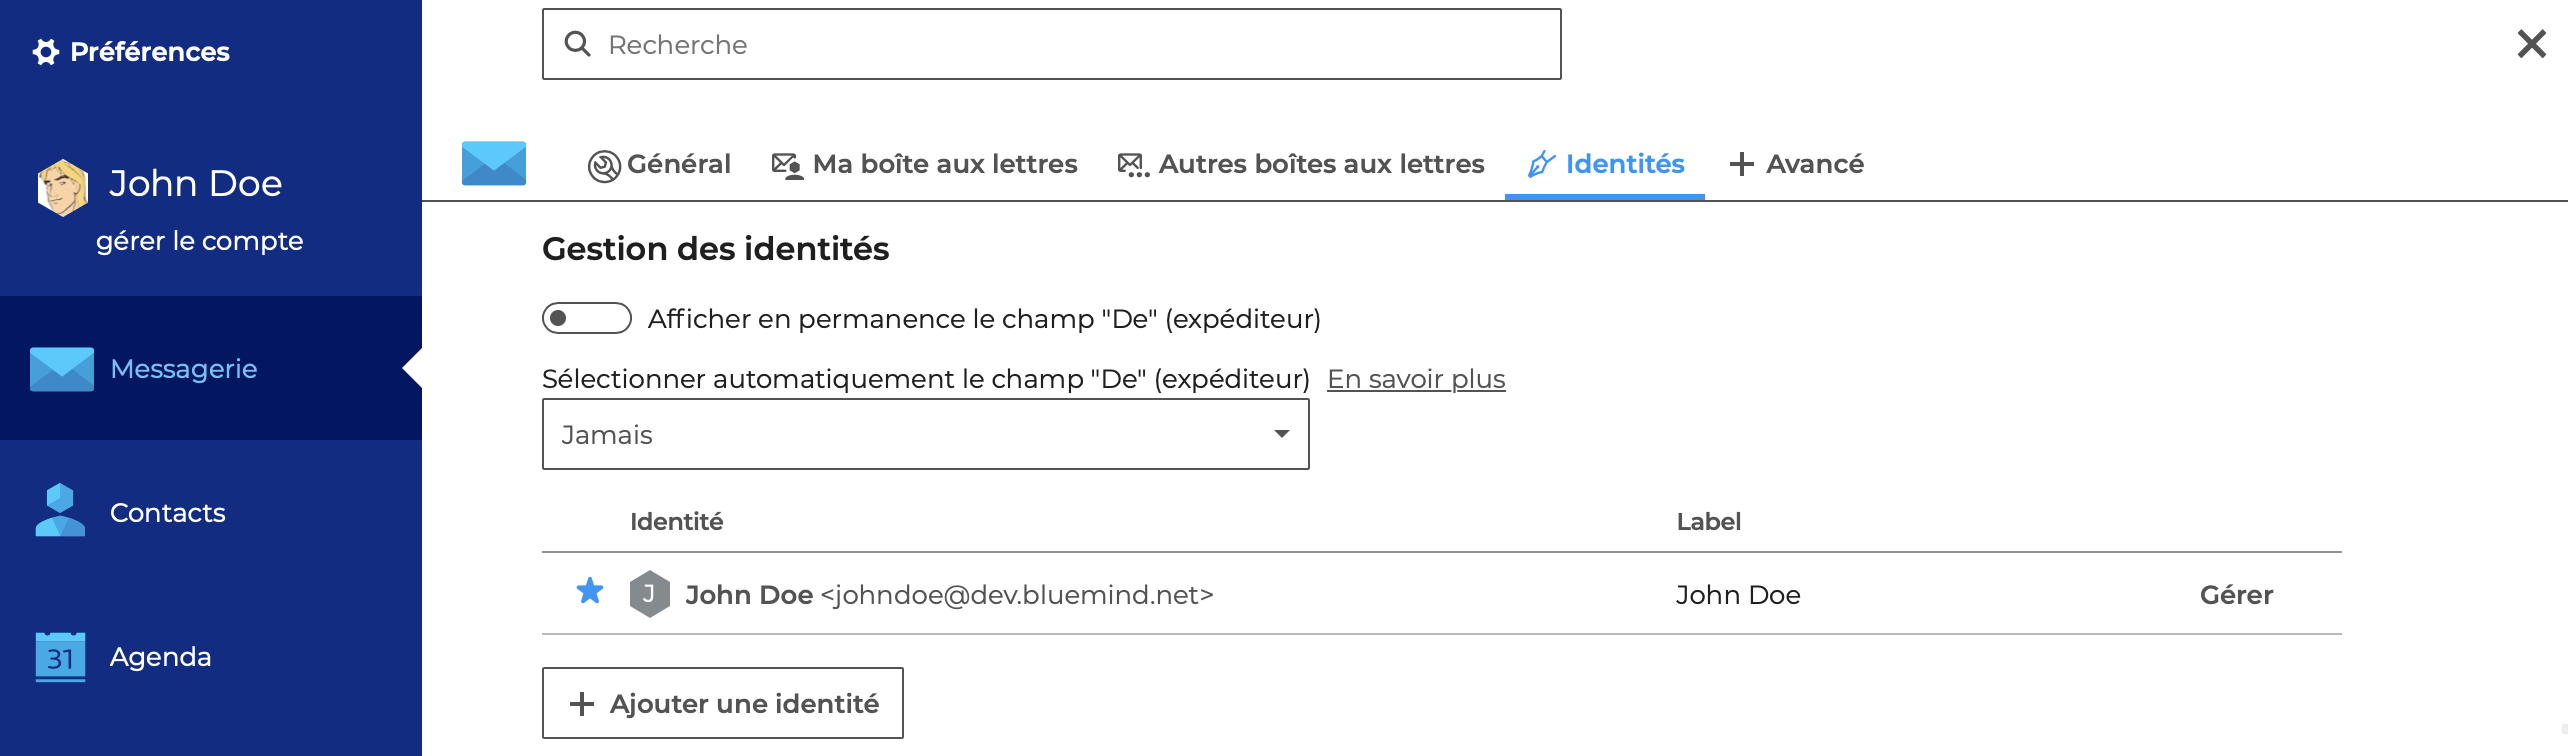This screenshot has height=756, width=2568.
Task: Click the magnifying glass search icon
Action: pyautogui.click(x=578, y=44)
